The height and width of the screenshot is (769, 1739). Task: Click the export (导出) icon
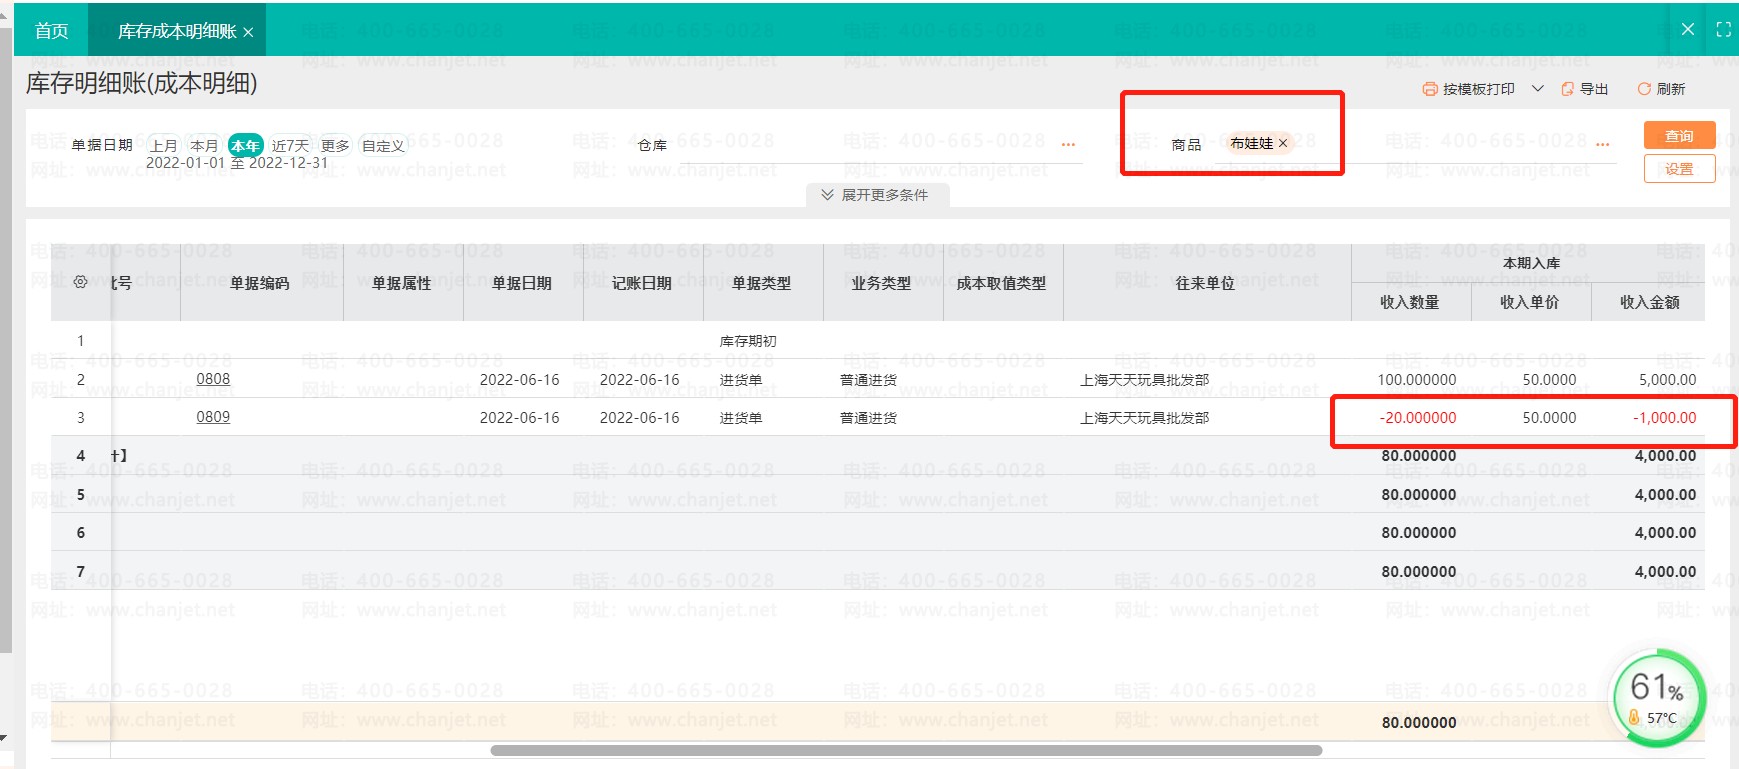(1567, 89)
